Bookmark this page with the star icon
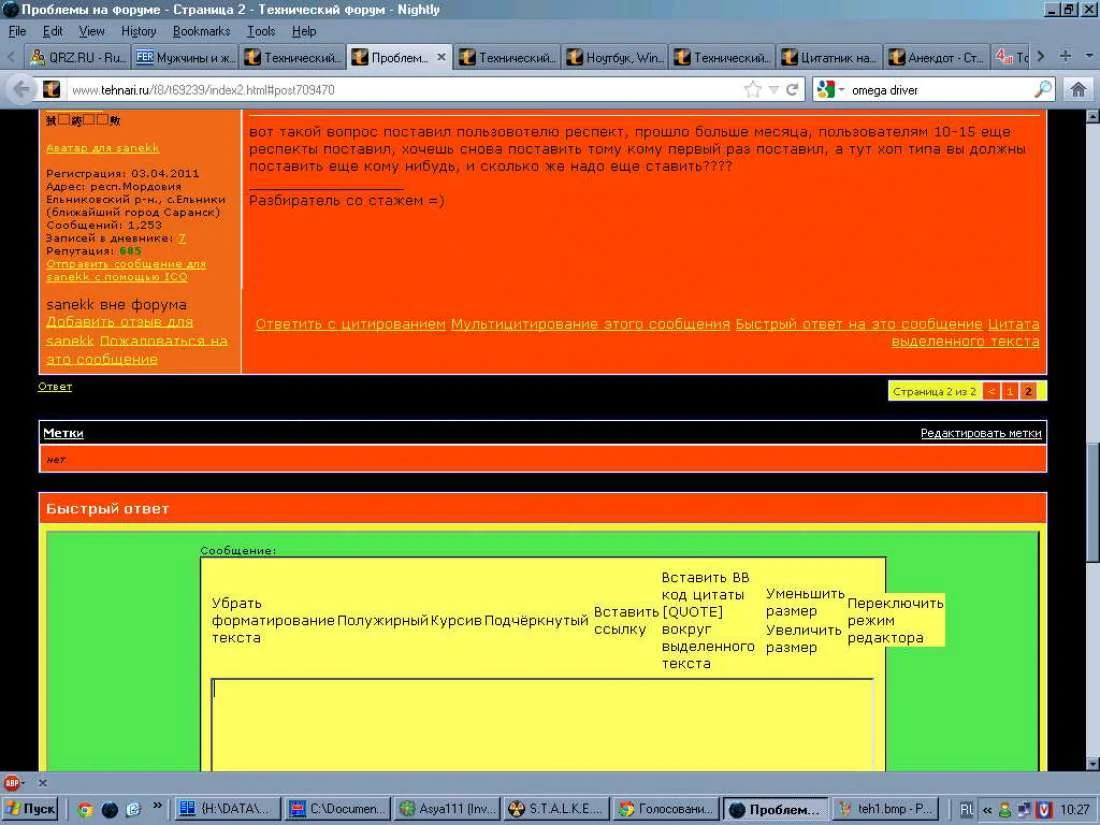This screenshot has height=825, width=1100. pyautogui.click(x=753, y=89)
